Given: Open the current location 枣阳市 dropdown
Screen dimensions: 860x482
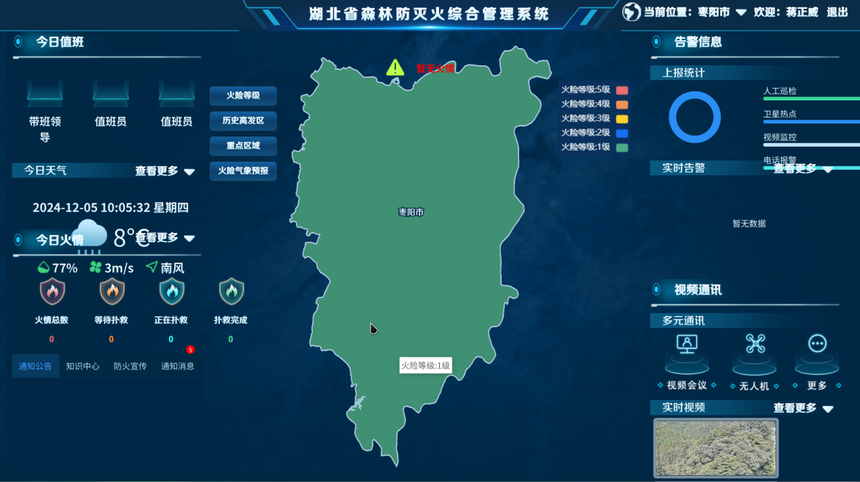Looking at the screenshot, I should coord(722,13).
